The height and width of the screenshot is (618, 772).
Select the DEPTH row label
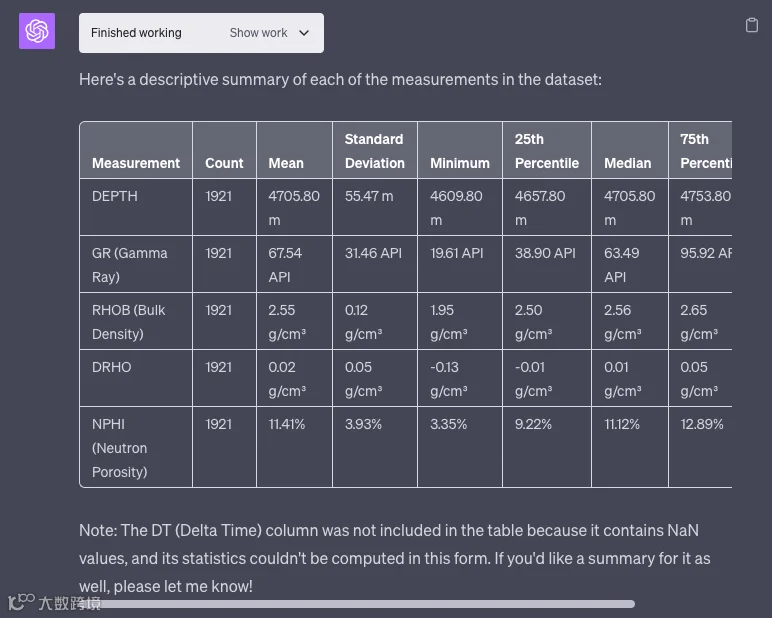pos(115,196)
